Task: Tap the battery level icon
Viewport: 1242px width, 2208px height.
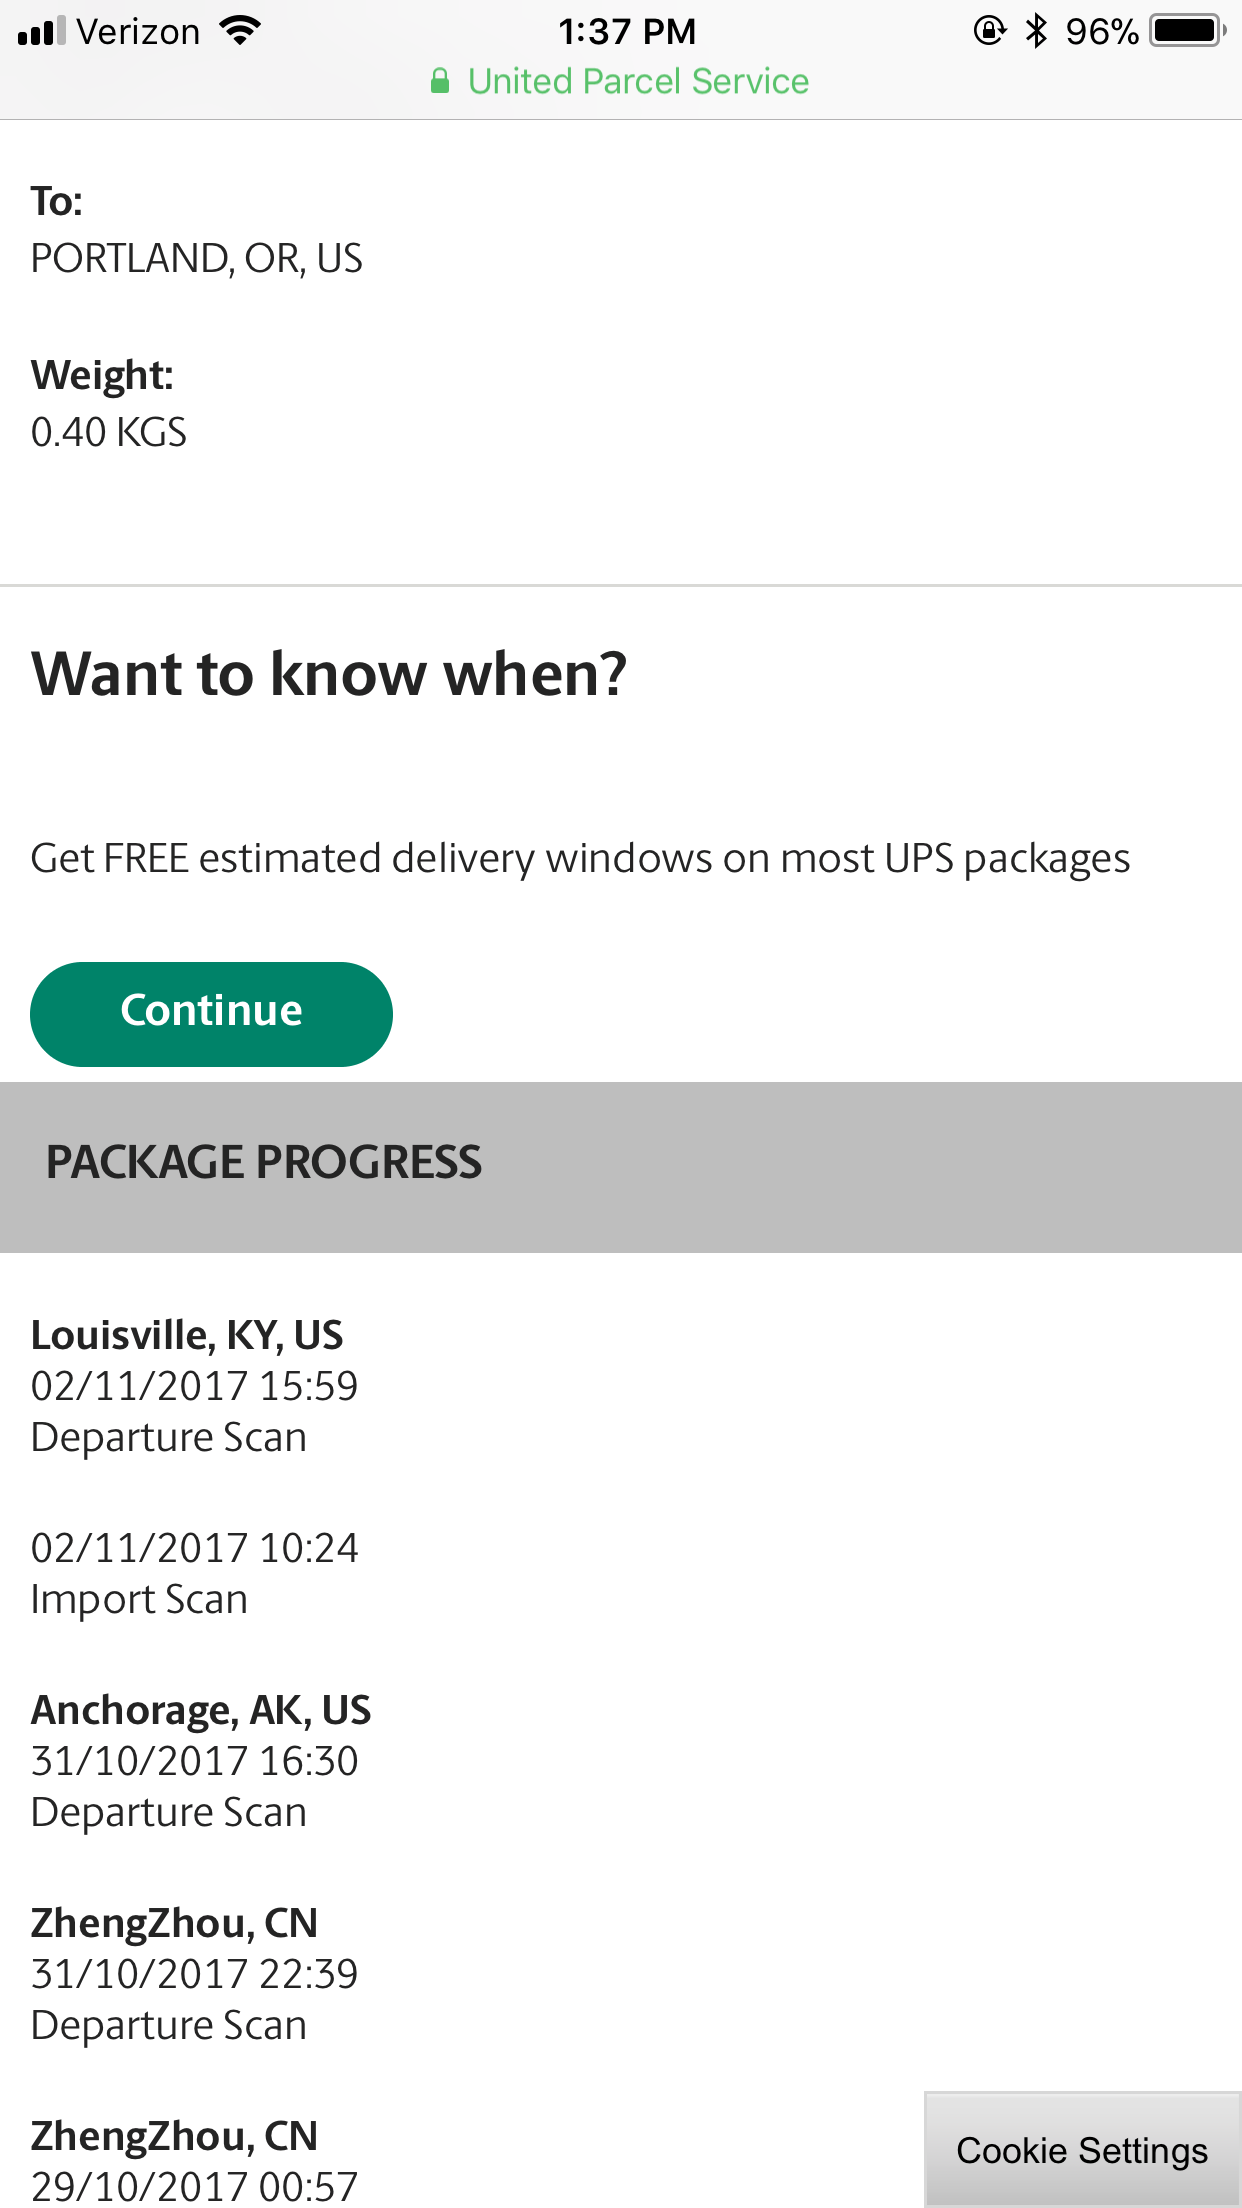Action: coord(1187,31)
